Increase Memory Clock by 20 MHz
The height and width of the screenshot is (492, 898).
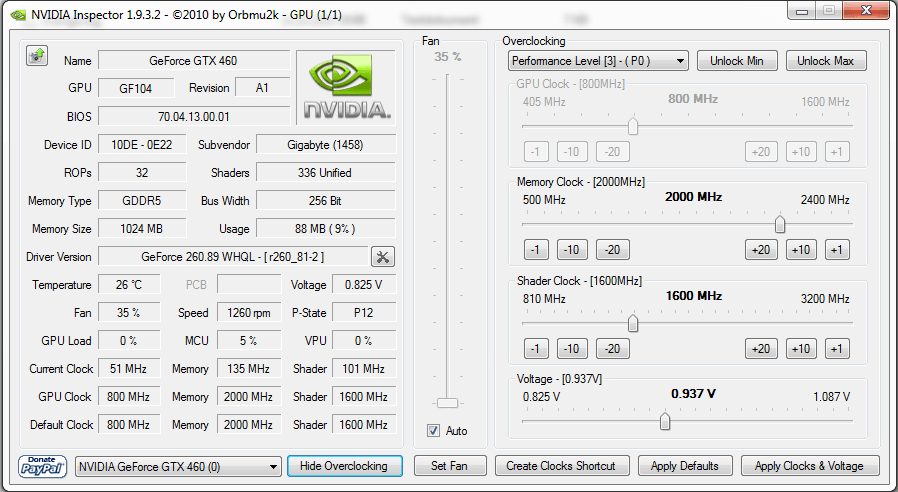click(761, 250)
